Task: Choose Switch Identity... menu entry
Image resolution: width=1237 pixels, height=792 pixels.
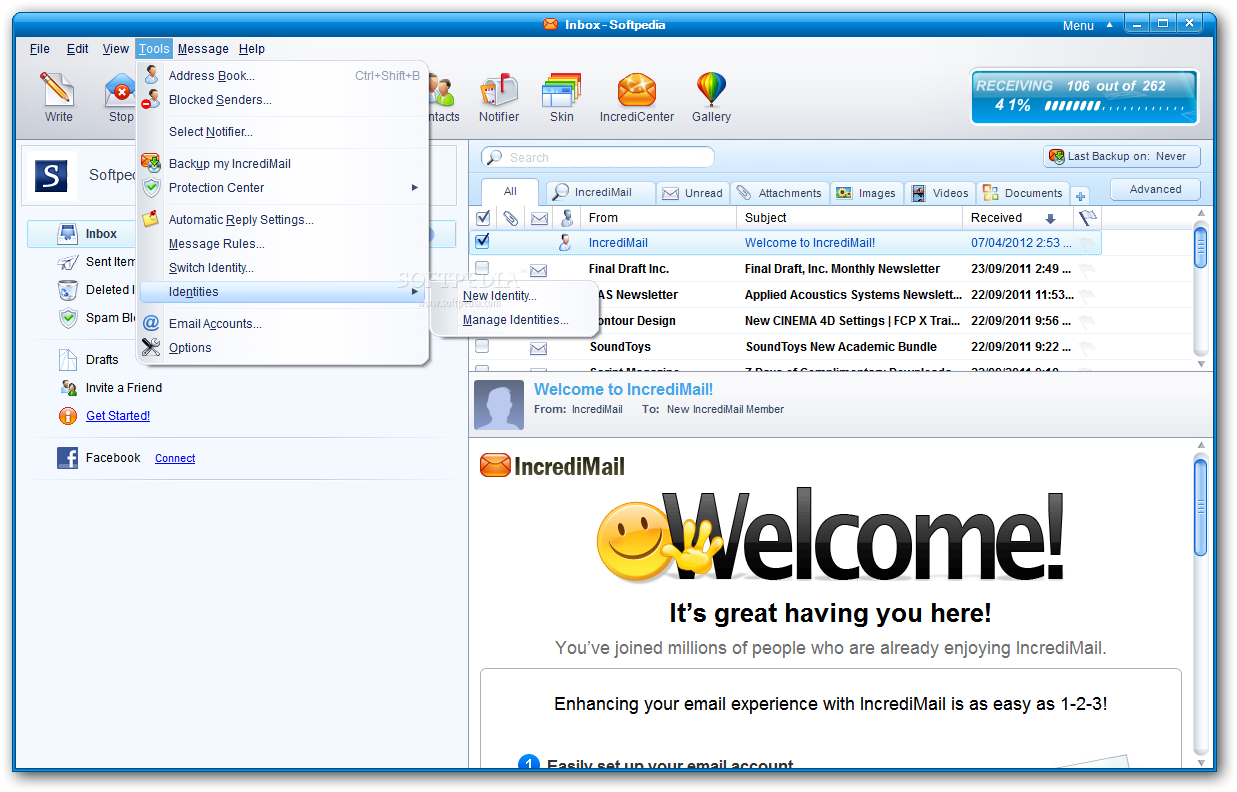Action: coord(211,267)
